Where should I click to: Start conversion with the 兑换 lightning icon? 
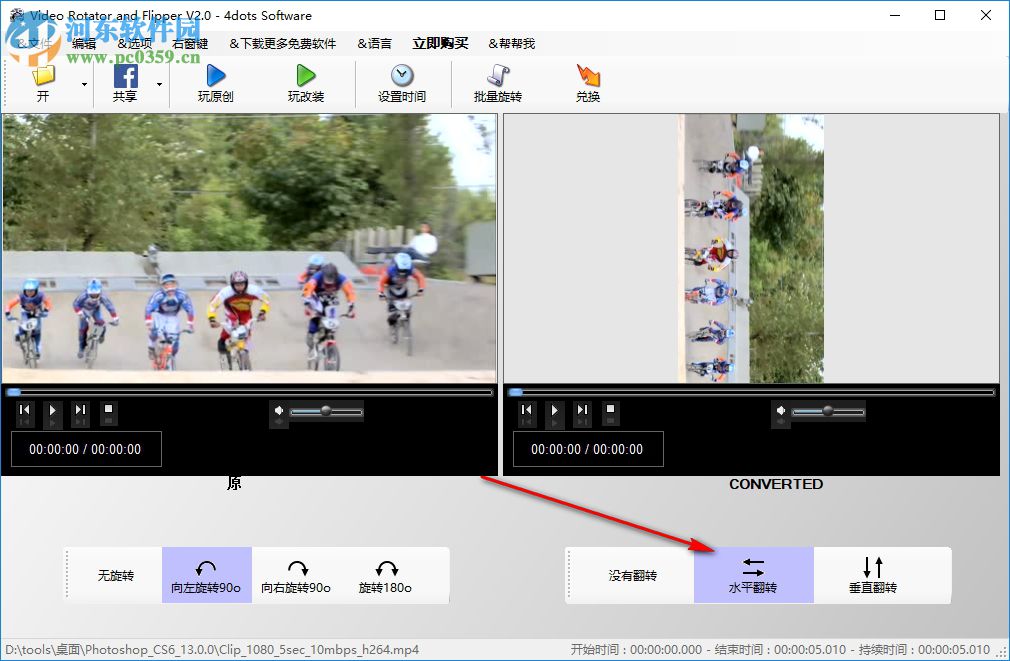[x=587, y=82]
